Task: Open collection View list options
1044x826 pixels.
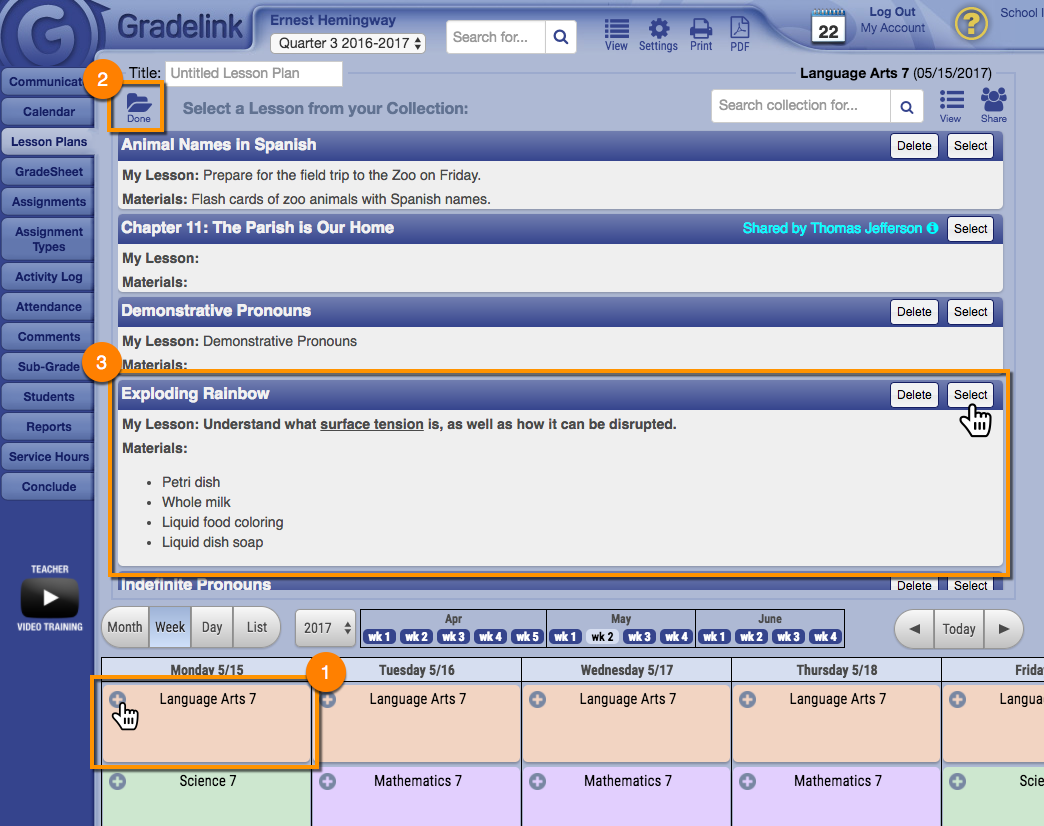Action: 951,104
